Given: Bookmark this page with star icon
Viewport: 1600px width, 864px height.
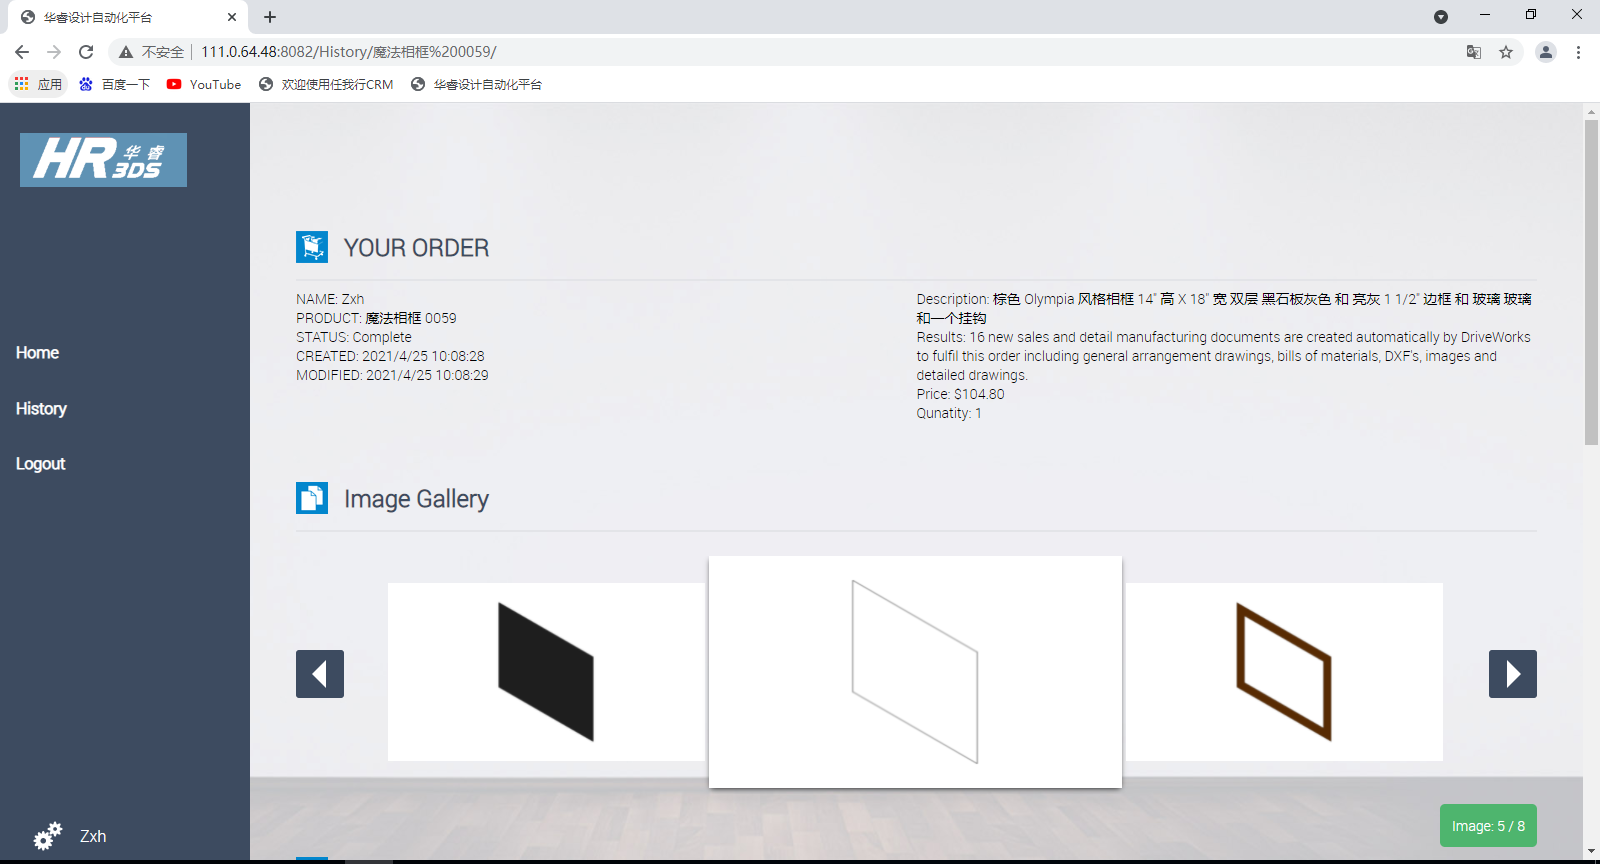Looking at the screenshot, I should coord(1506,52).
